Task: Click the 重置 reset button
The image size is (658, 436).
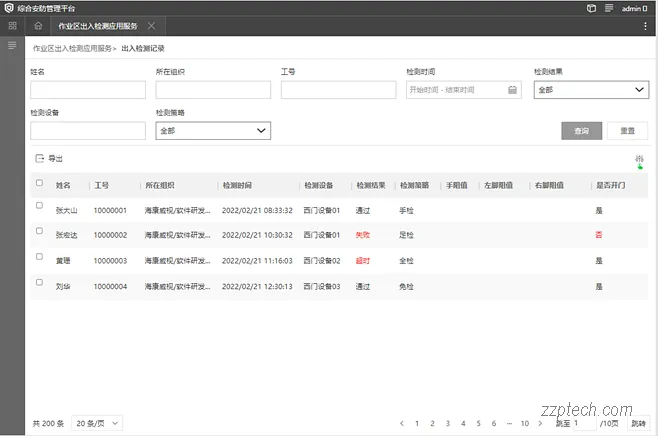Action: 627,131
